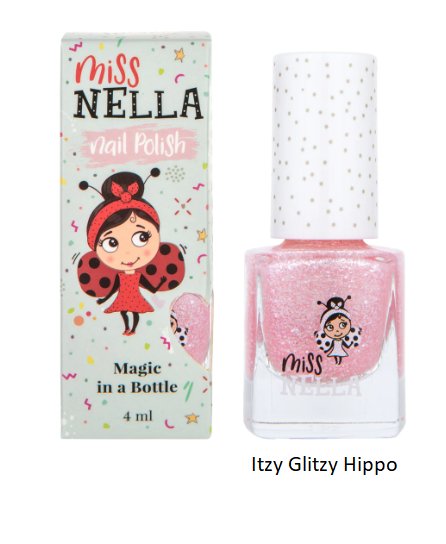This screenshot has width=446, height=544.
Task: Click the yellow star at the box's top corner
Action: [180, 54]
